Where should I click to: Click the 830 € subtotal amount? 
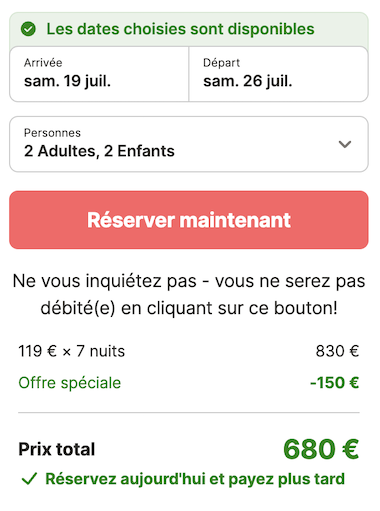337,351
